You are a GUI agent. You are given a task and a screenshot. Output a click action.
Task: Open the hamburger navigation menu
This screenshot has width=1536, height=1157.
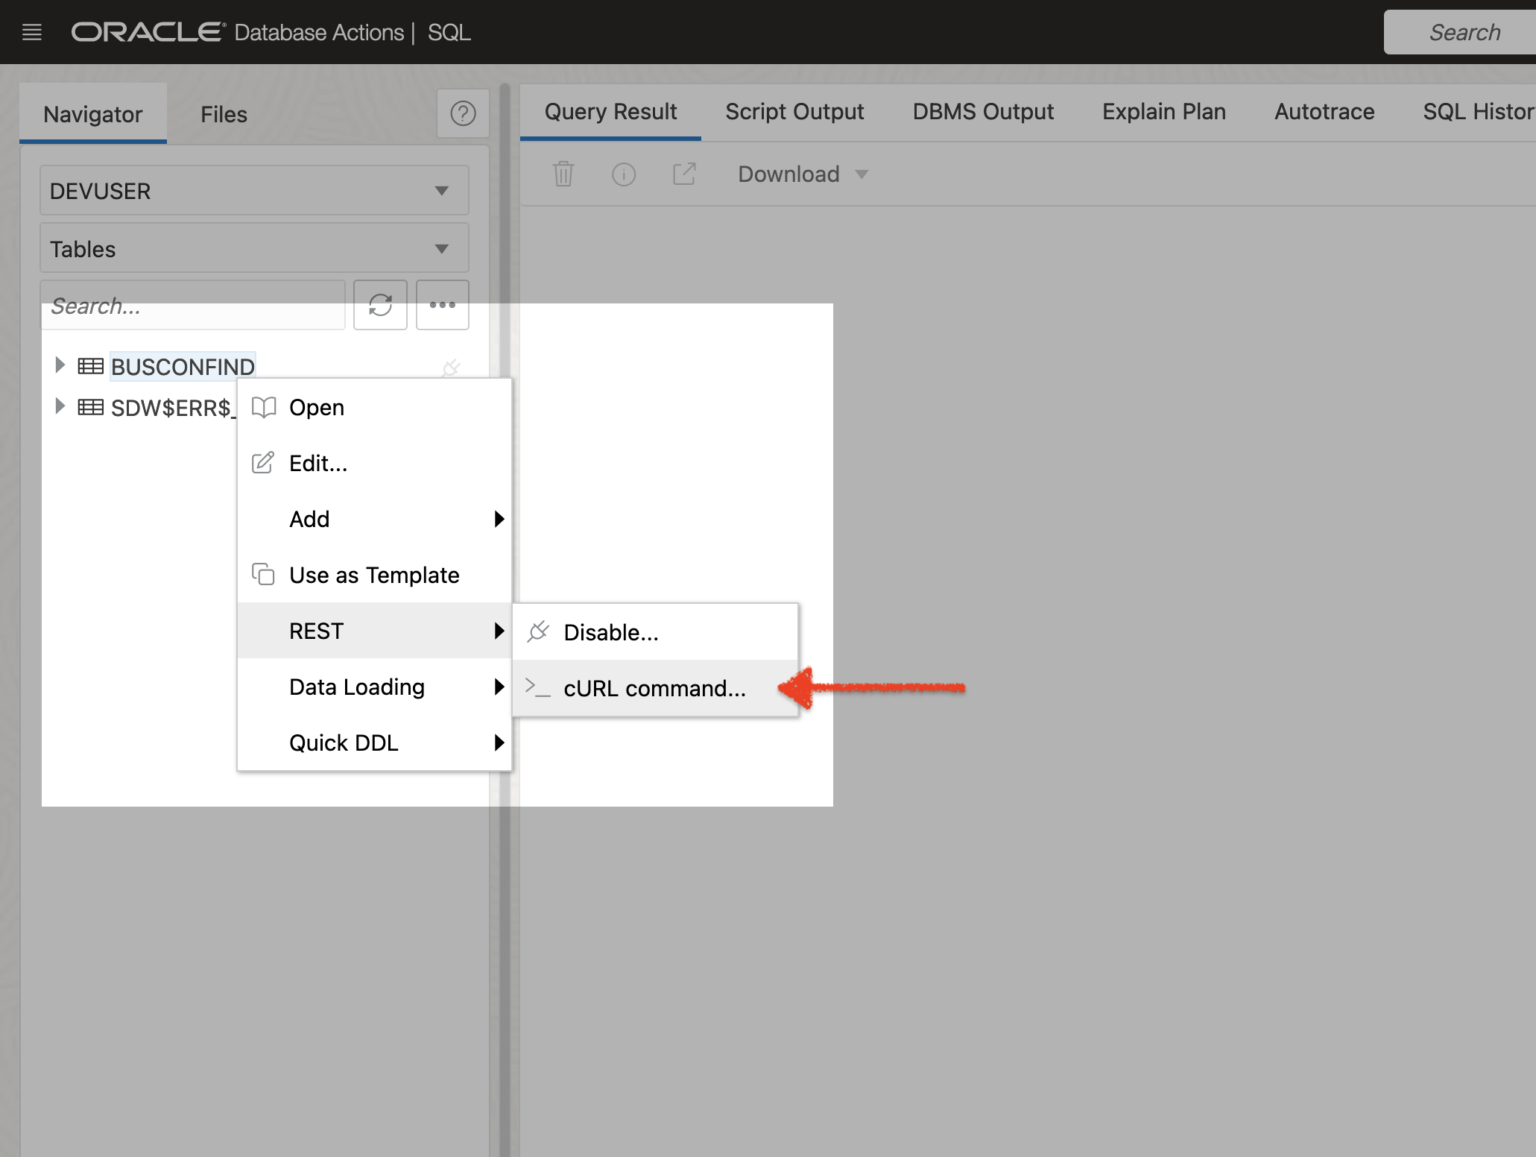pyautogui.click(x=32, y=32)
